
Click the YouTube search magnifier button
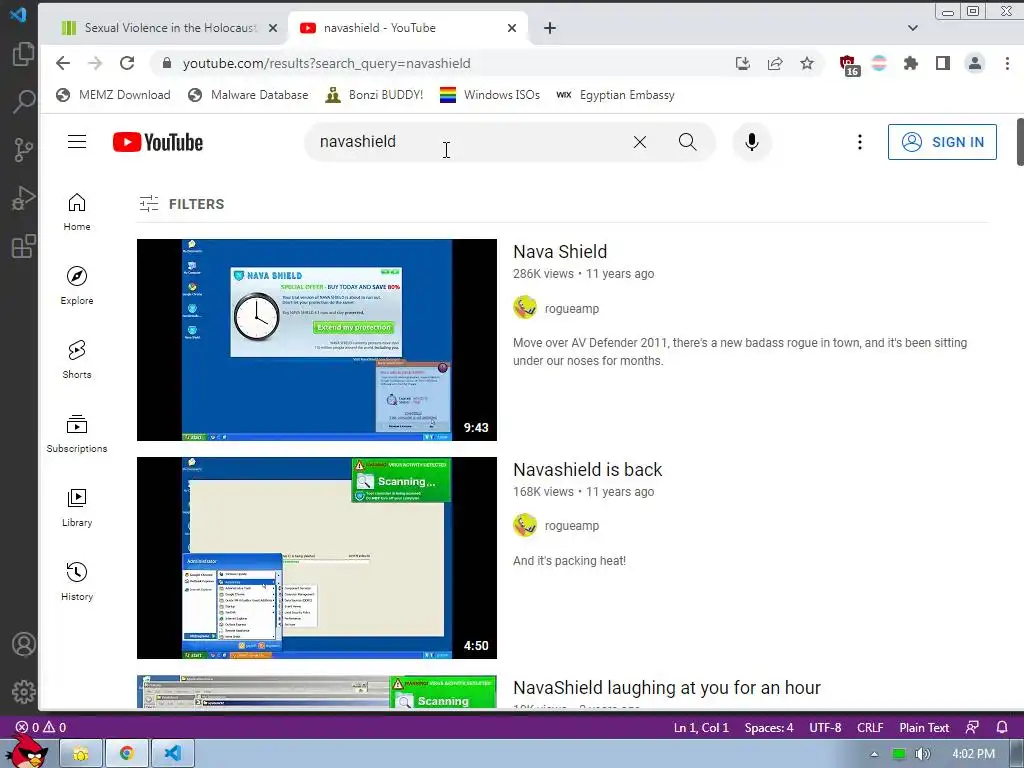pos(688,142)
